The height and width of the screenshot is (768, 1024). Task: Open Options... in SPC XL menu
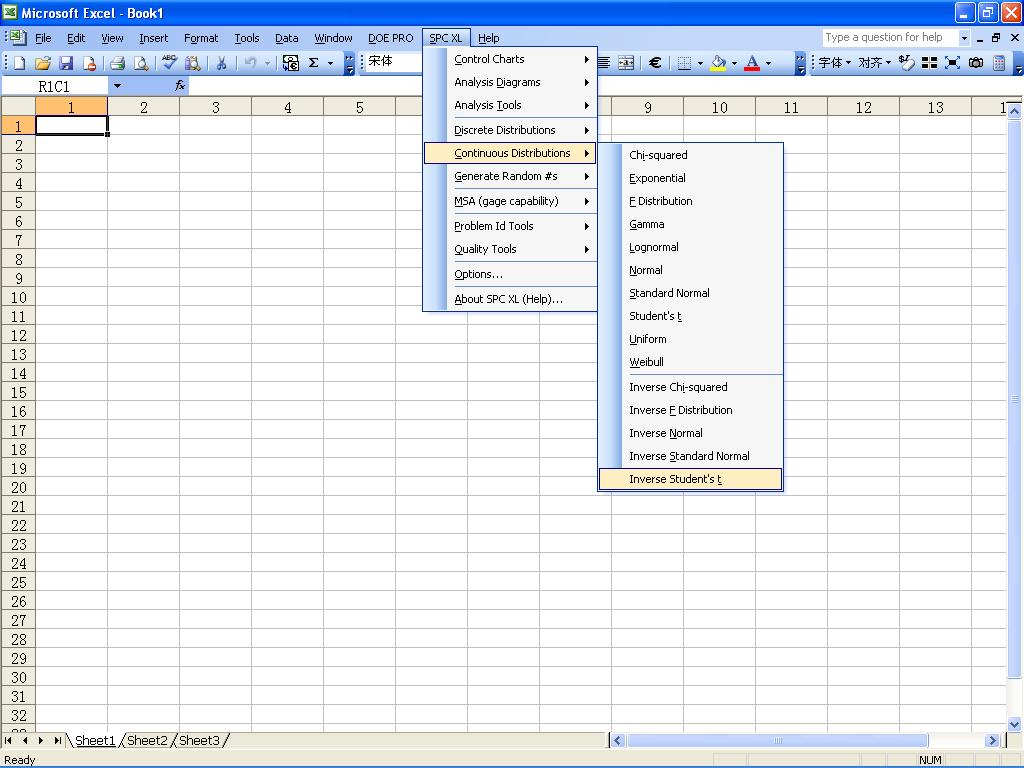[x=510, y=274]
